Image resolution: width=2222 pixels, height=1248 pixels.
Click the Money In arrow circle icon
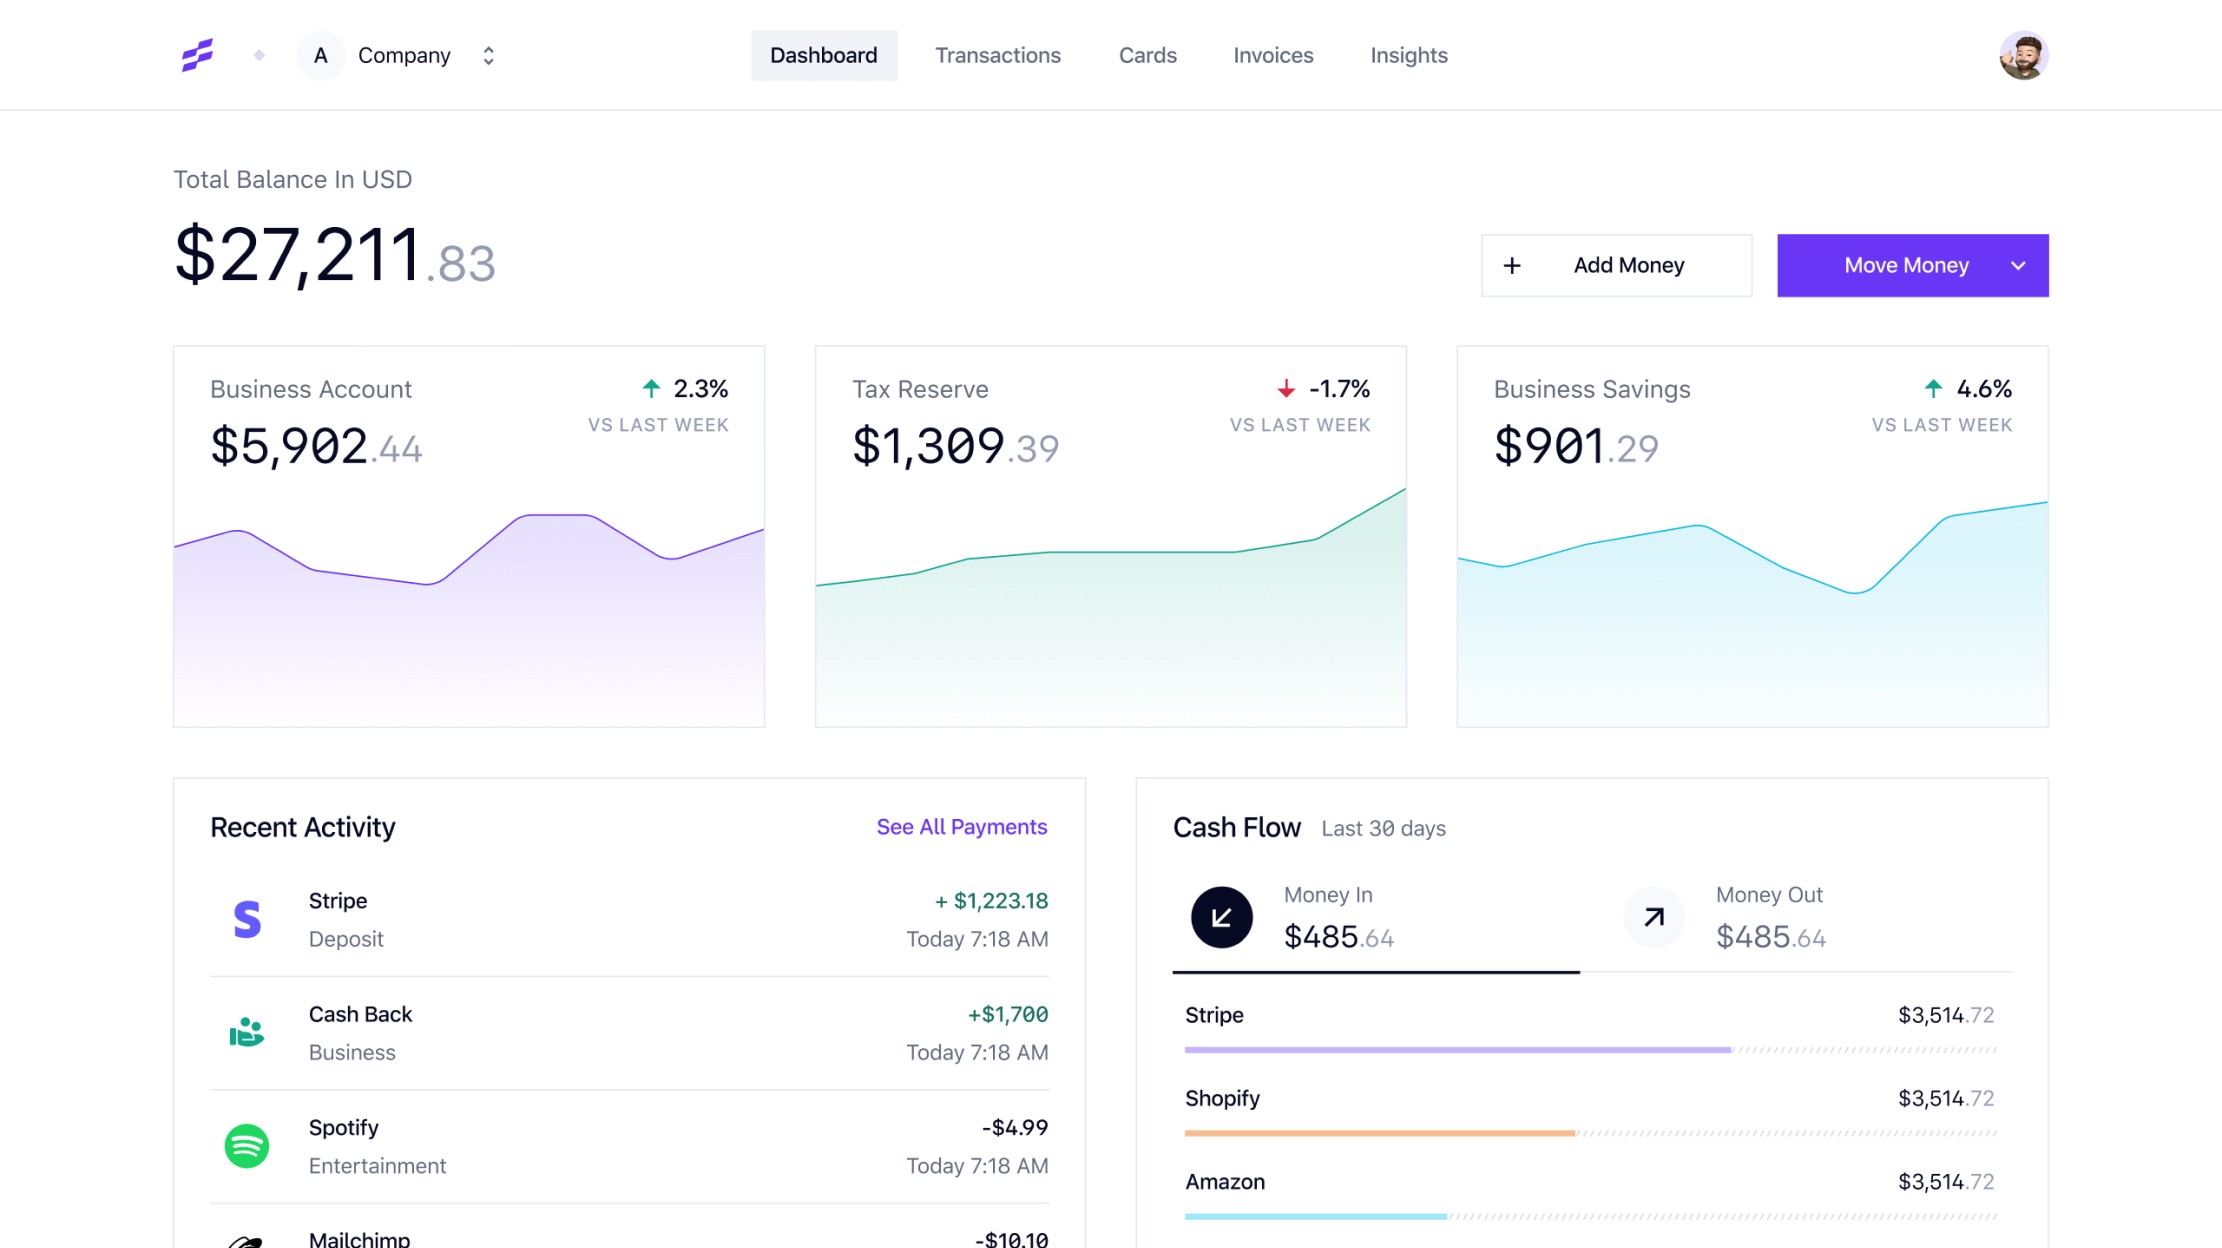(1221, 917)
